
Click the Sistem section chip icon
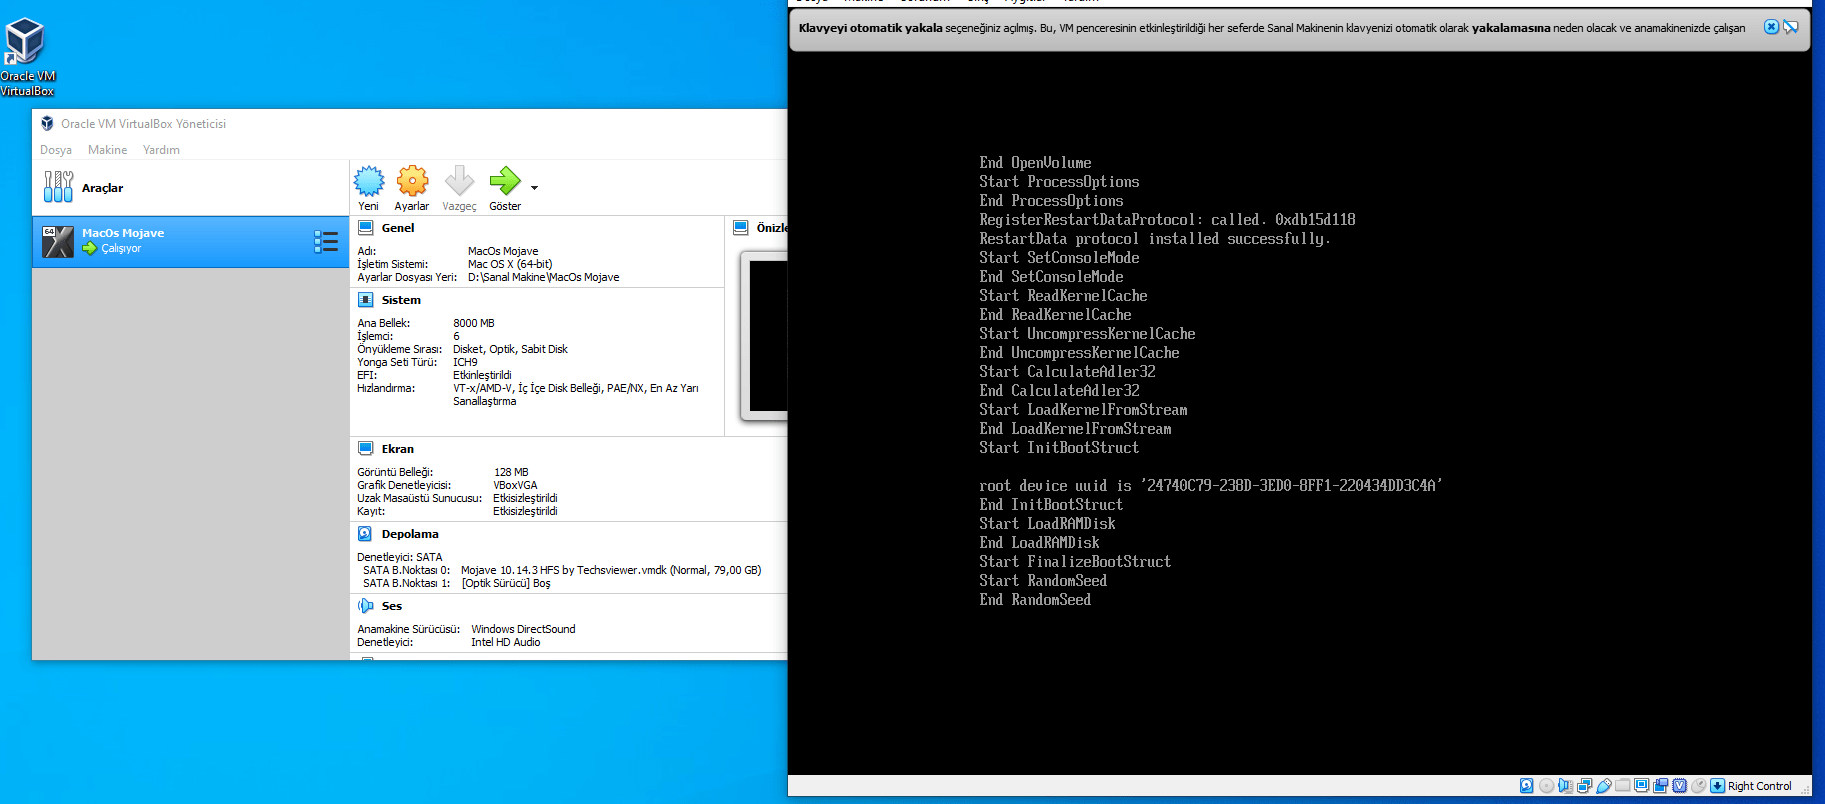366,300
